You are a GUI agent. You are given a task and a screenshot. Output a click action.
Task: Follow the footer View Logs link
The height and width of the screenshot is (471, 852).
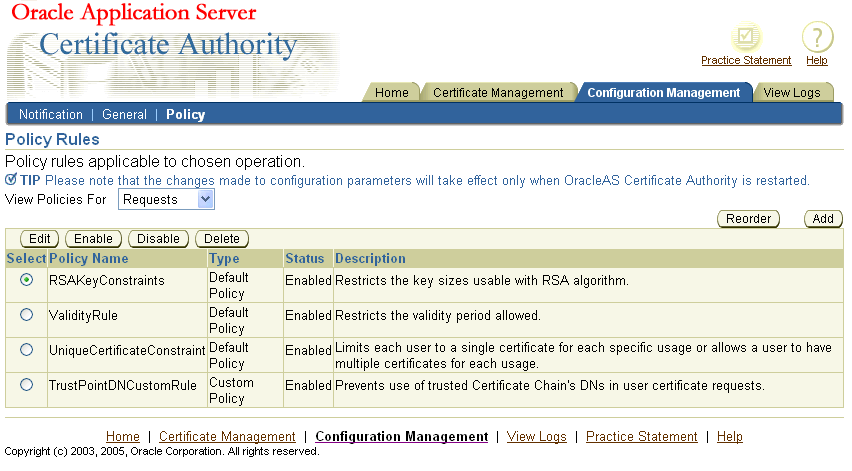(x=536, y=436)
